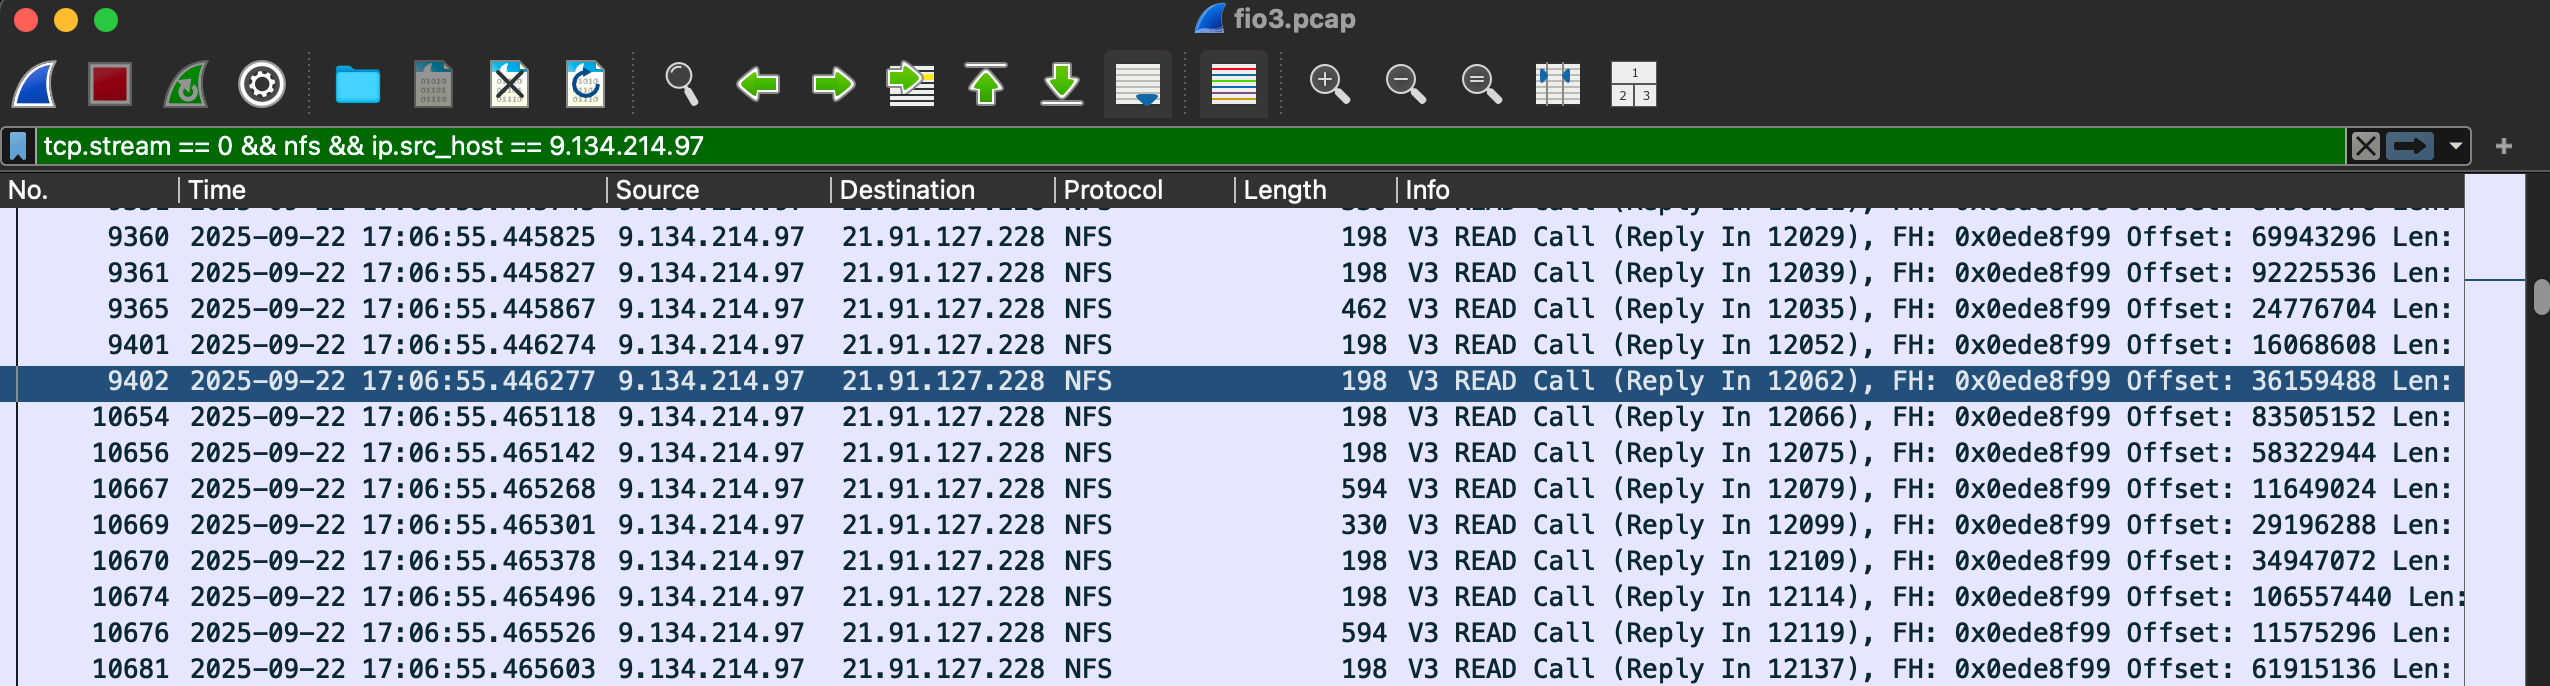Toggle auto-scroll during live capture
Image resolution: width=2550 pixels, height=686 pixels.
[x=1137, y=84]
